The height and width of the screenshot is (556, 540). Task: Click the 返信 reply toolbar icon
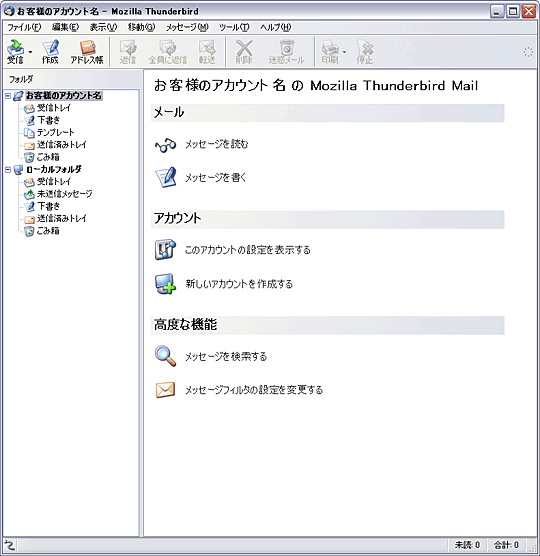coord(128,52)
